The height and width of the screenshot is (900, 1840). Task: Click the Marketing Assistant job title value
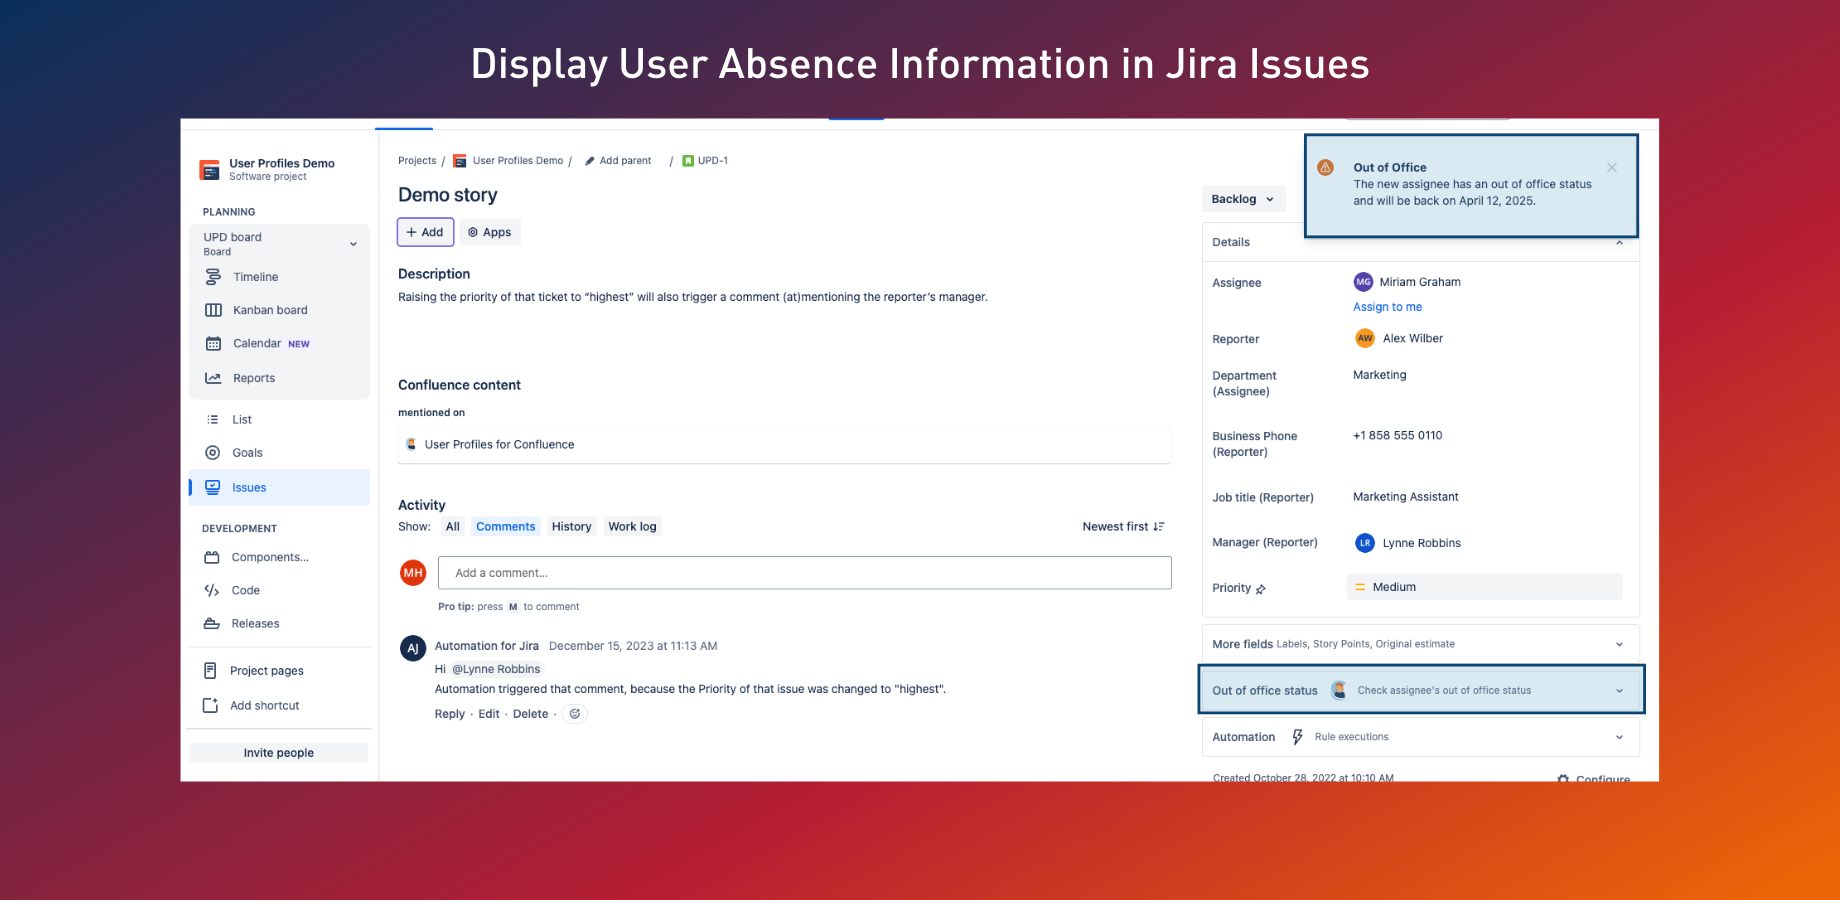pyautogui.click(x=1405, y=497)
